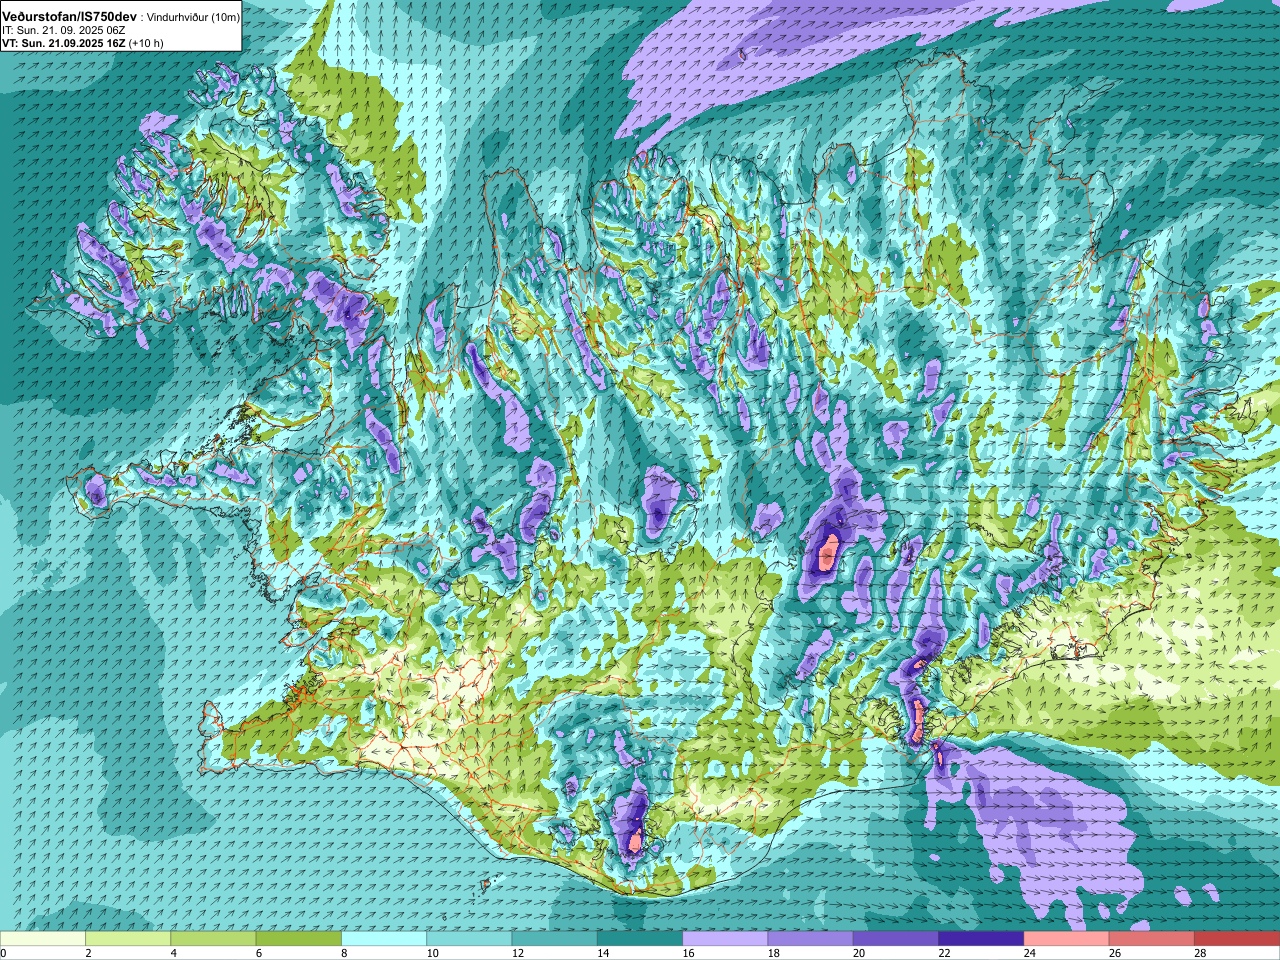Click the legend scale label 16

(689, 953)
